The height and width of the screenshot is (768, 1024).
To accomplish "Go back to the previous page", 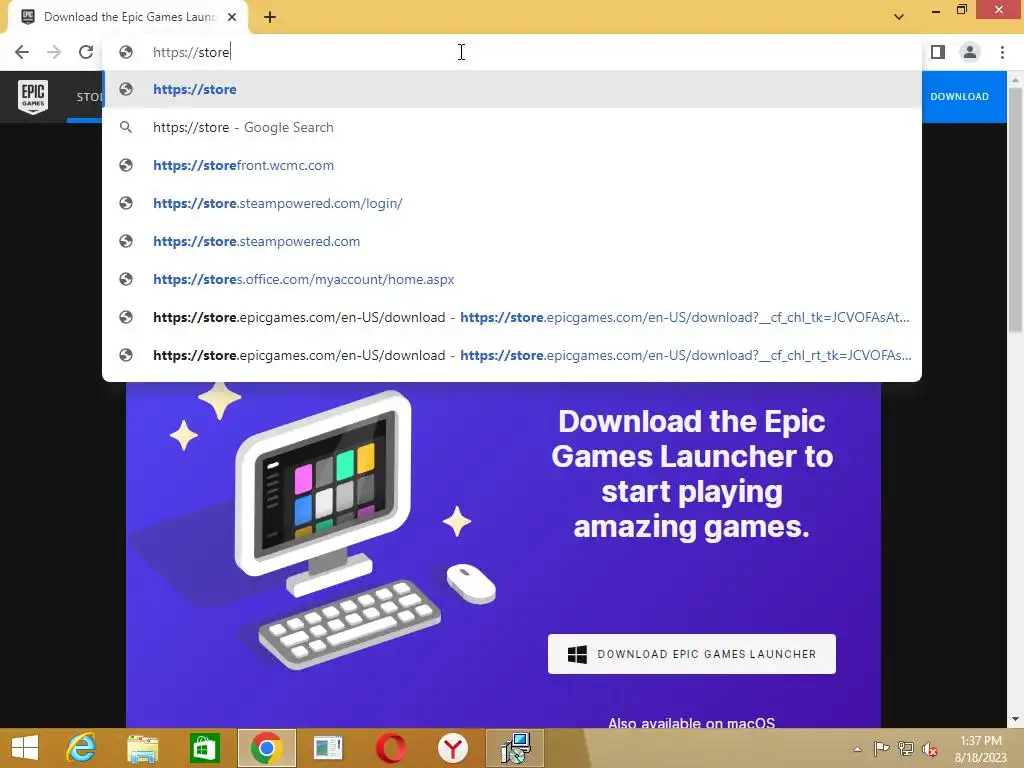I will (22, 52).
